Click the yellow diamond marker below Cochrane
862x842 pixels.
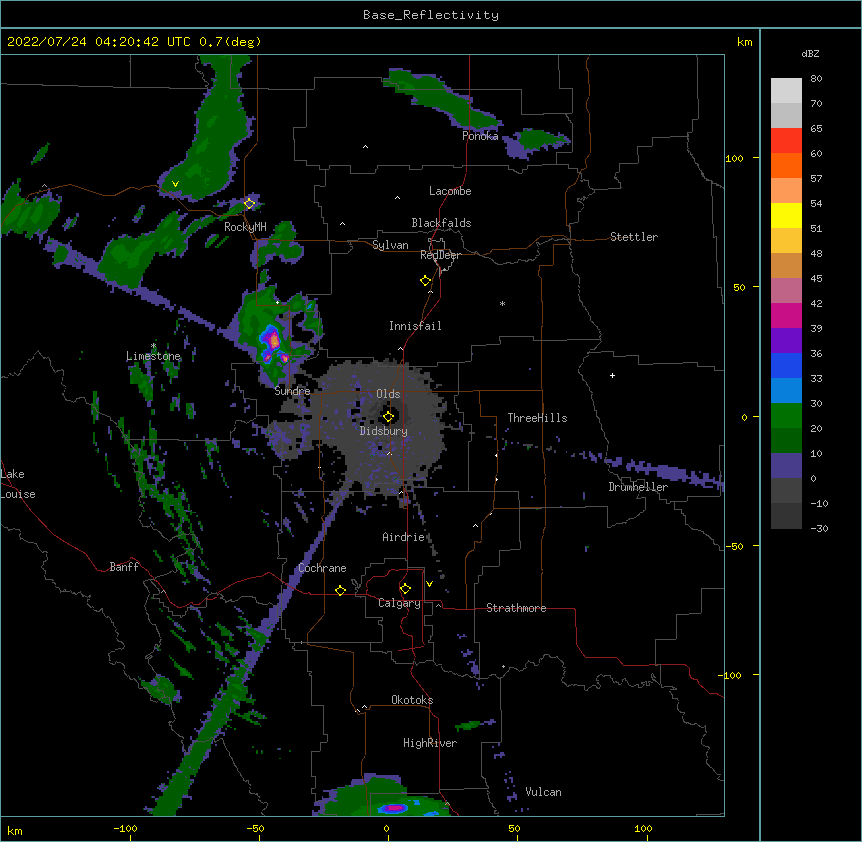click(x=340, y=590)
